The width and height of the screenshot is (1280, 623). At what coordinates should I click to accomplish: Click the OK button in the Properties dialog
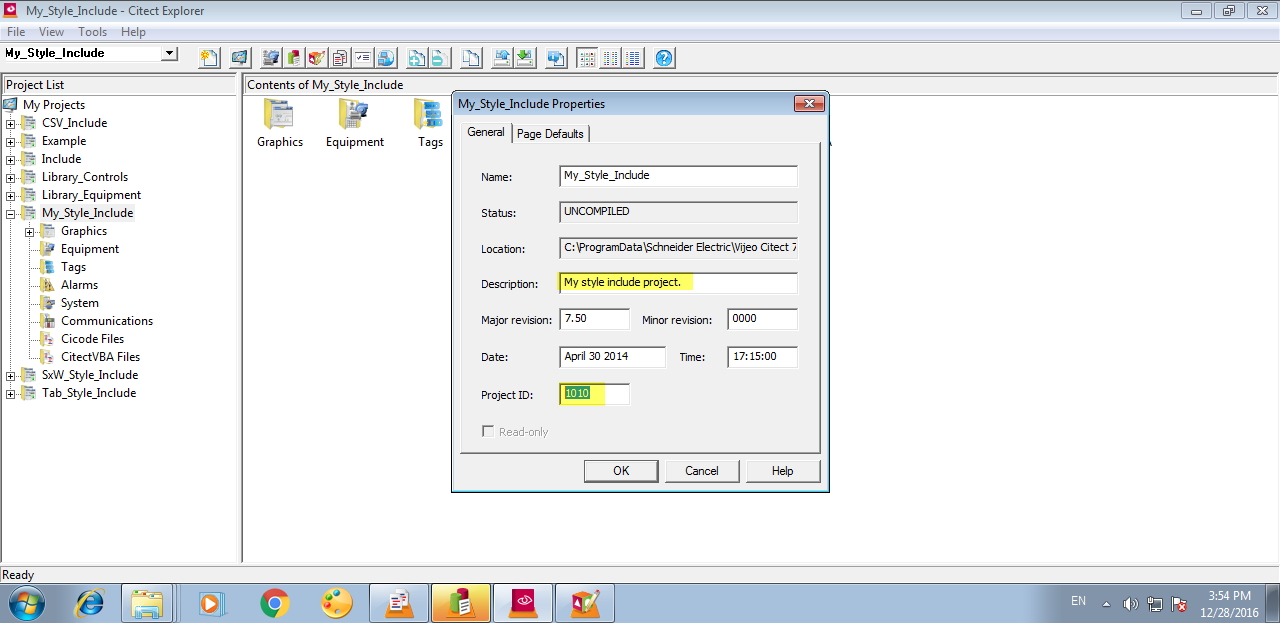[x=620, y=470]
